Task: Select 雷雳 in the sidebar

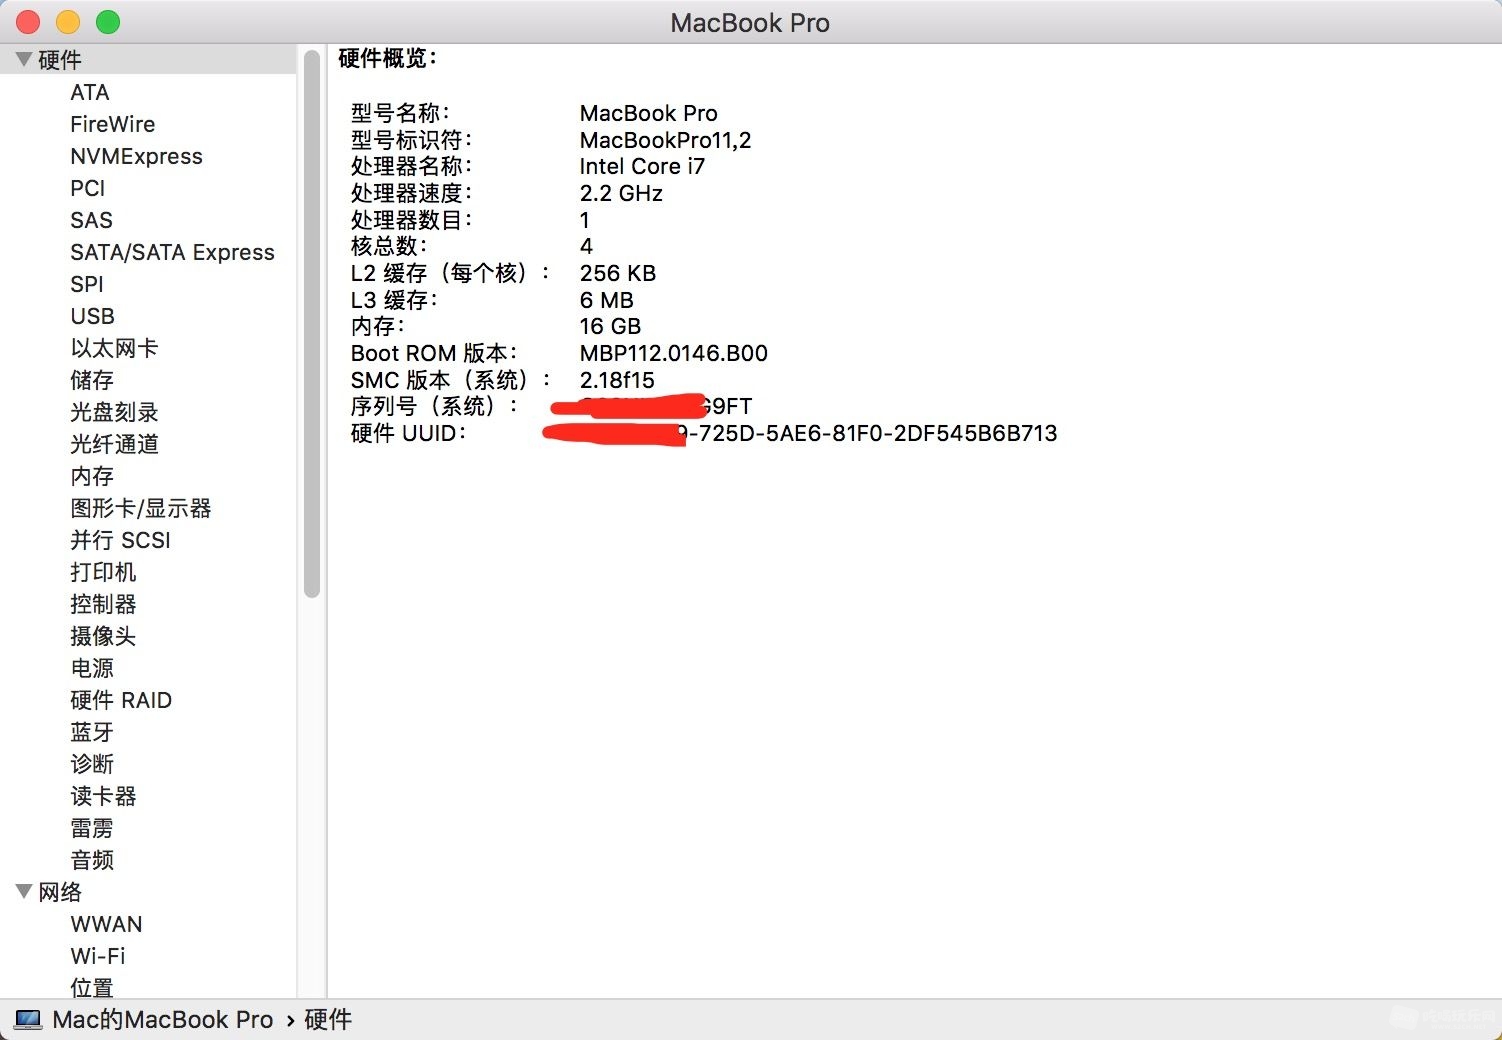Action: click(x=92, y=828)
